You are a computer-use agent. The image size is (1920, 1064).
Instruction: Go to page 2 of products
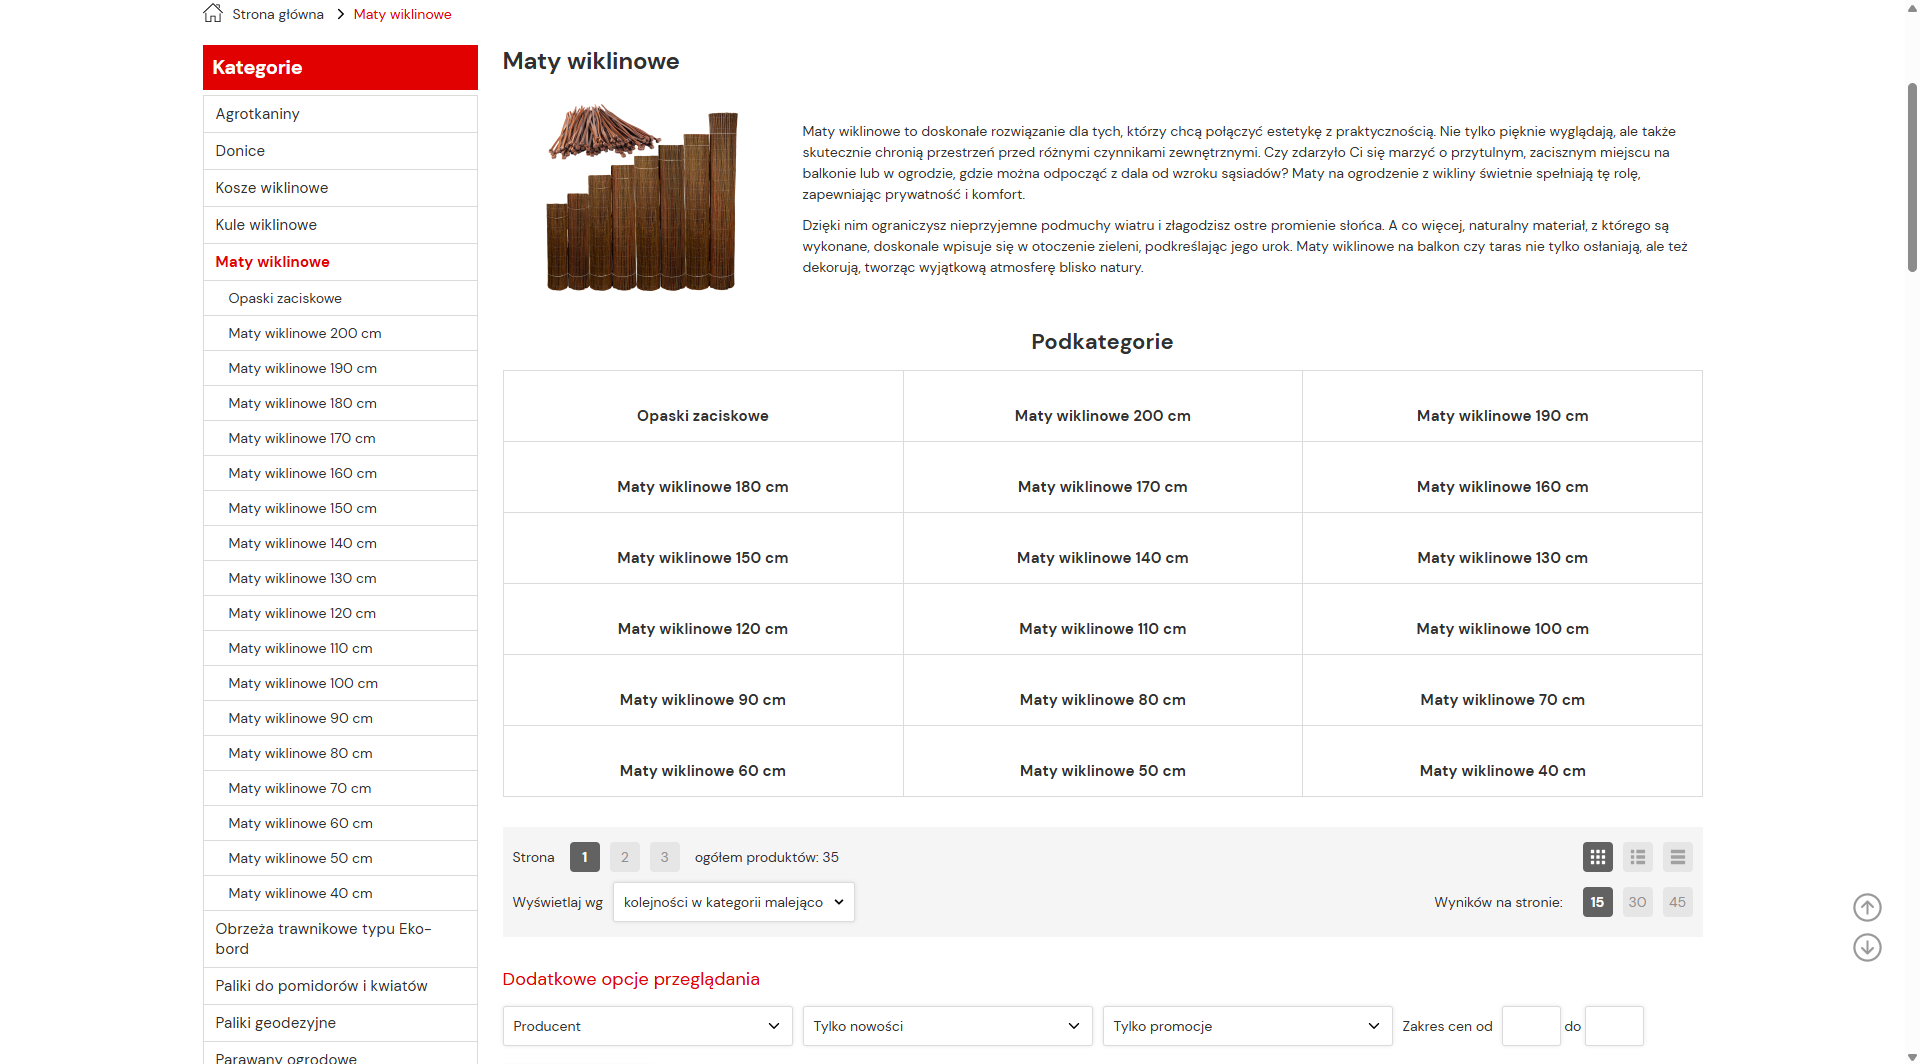625,857
